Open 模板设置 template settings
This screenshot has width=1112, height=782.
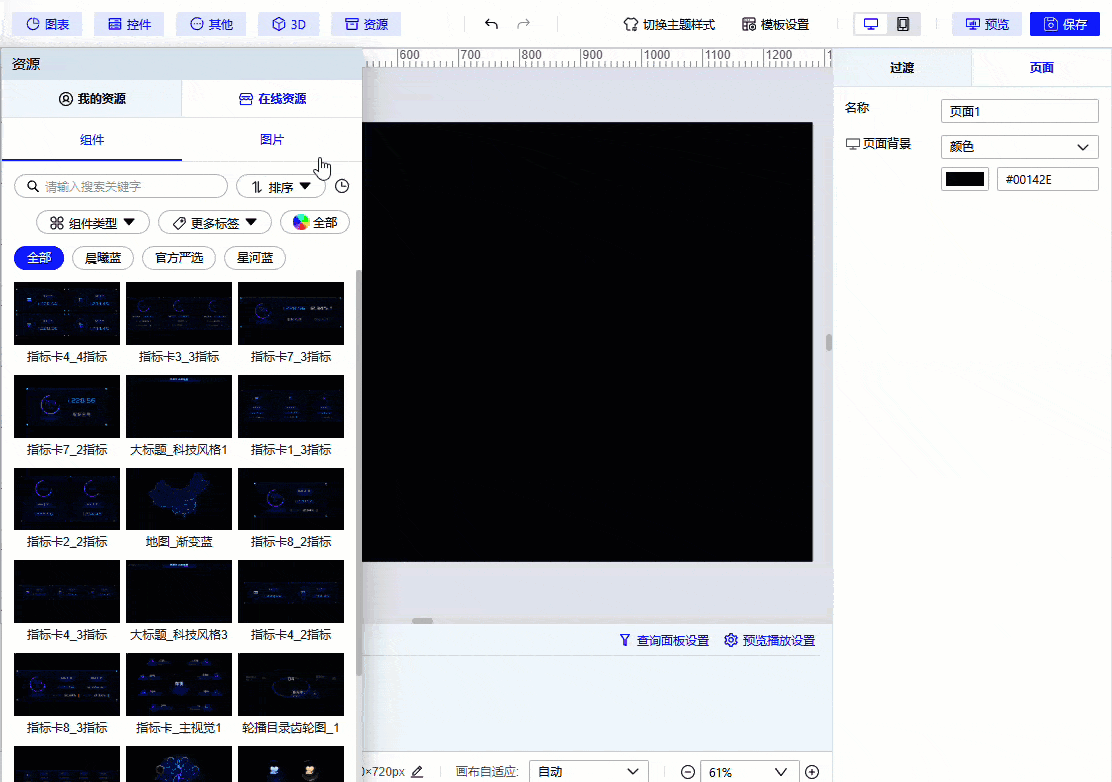click(775, 24)
